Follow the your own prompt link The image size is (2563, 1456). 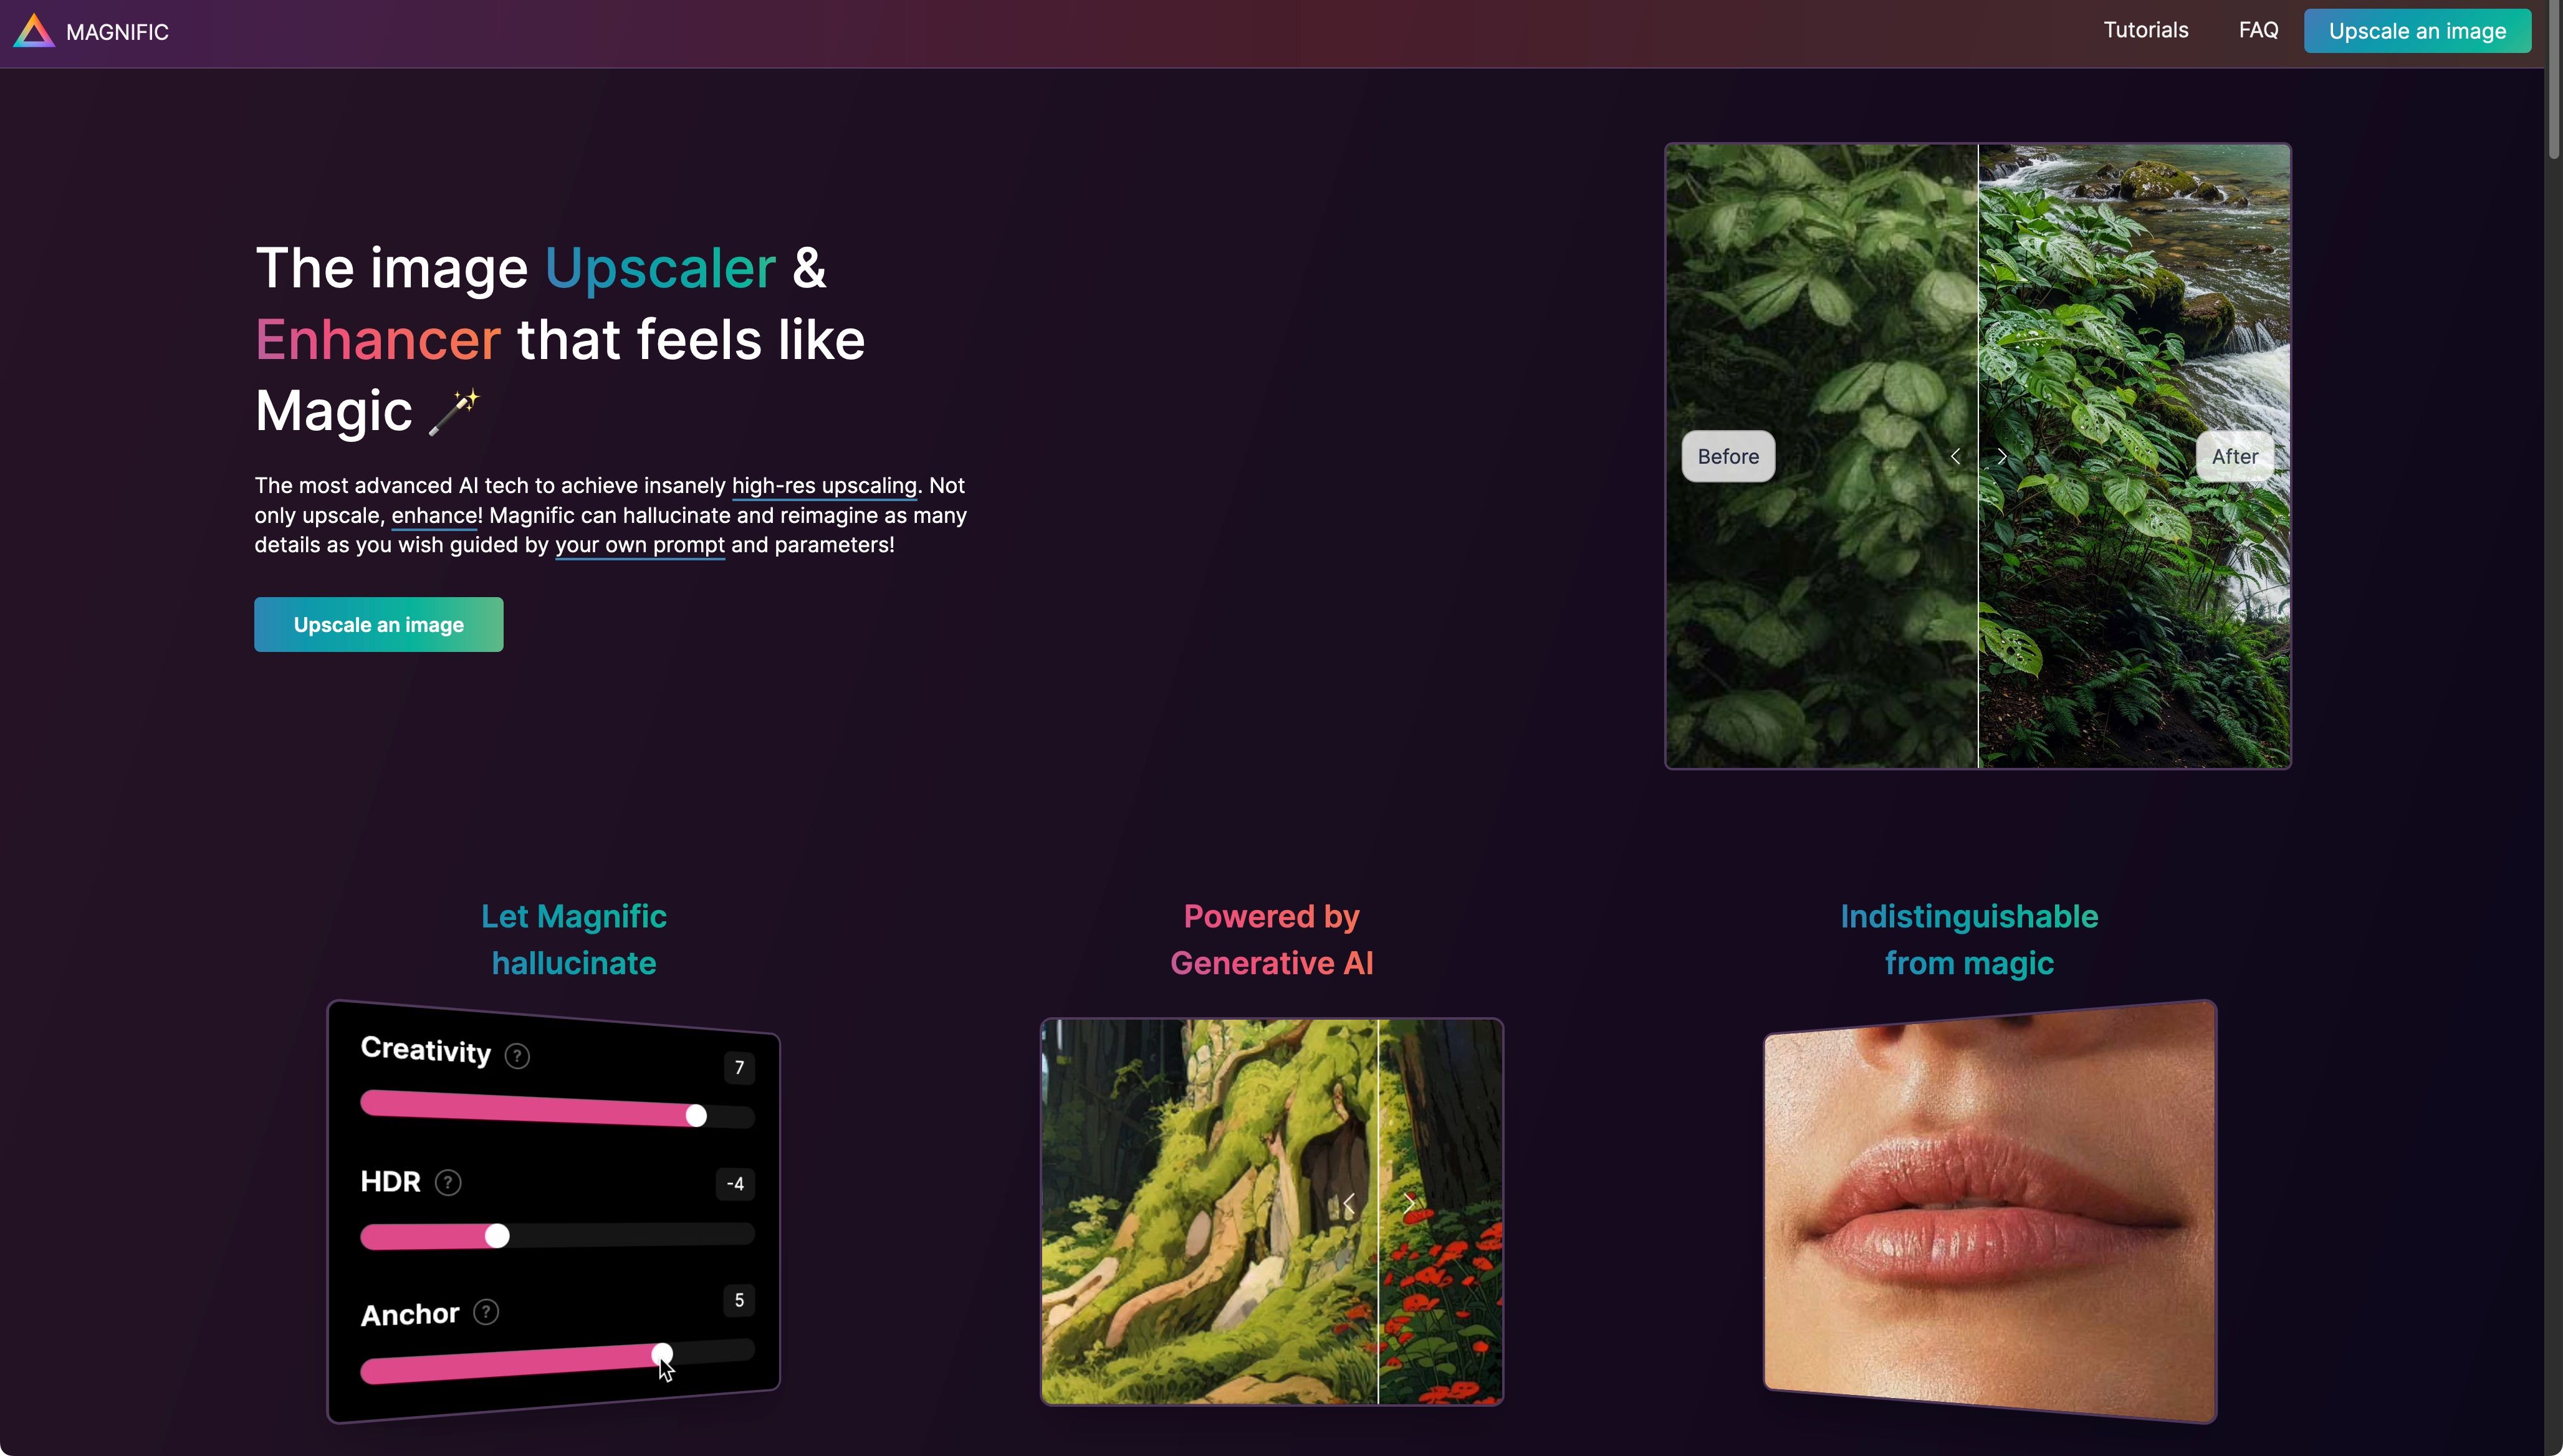pyautogui.click(x=640, y=545)
